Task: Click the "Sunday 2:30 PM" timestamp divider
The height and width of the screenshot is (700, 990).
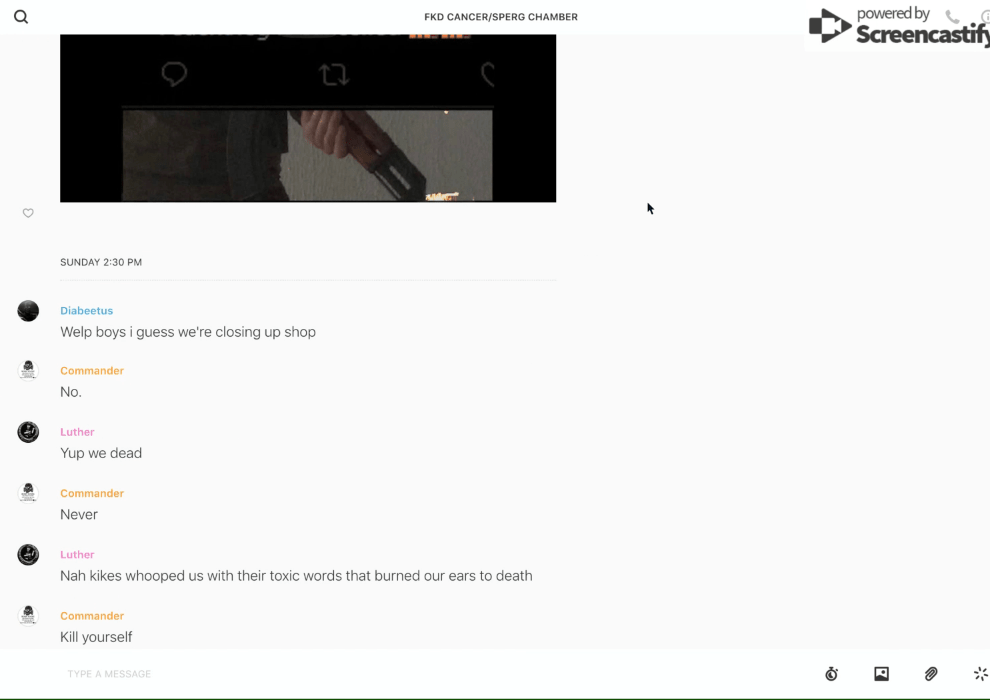Action: pos(101,262)
